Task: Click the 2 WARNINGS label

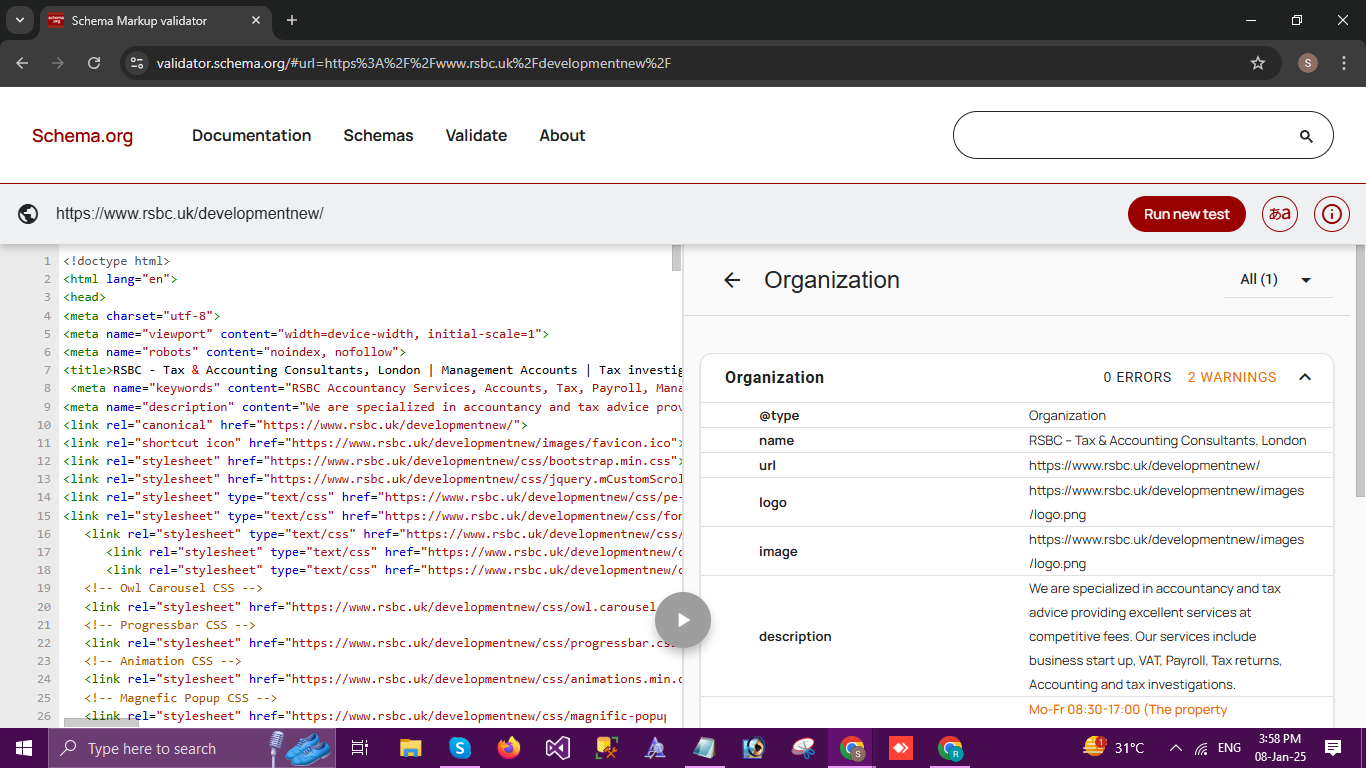Action: [1232, 377]
